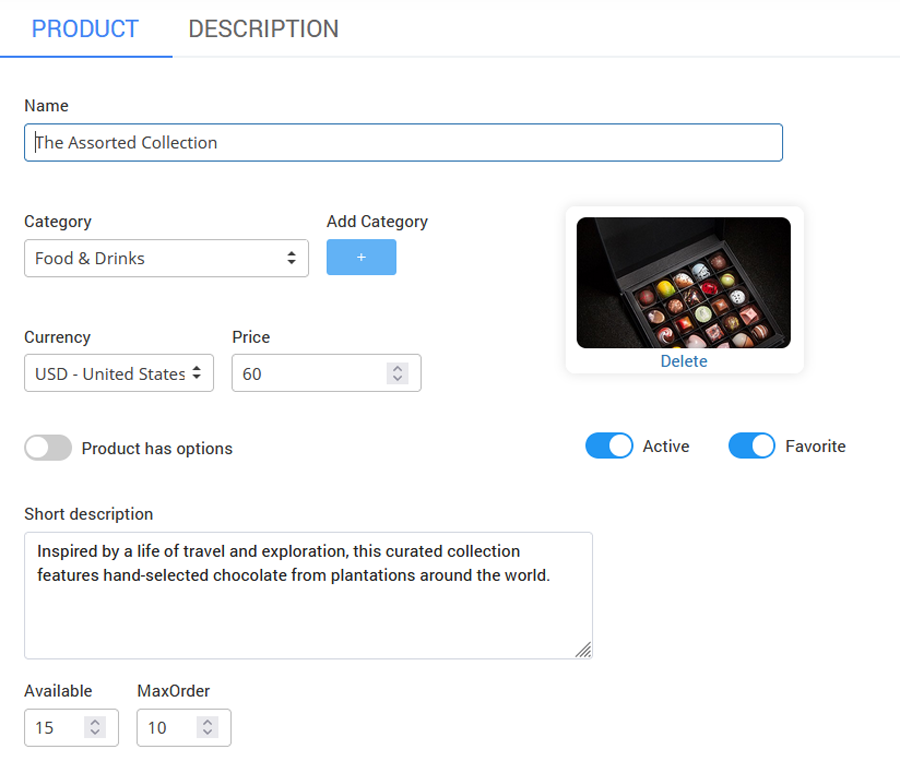This screenshot has width=900, height=761.
Task: Turn off the Active toggle
Action: pos(609,446)
